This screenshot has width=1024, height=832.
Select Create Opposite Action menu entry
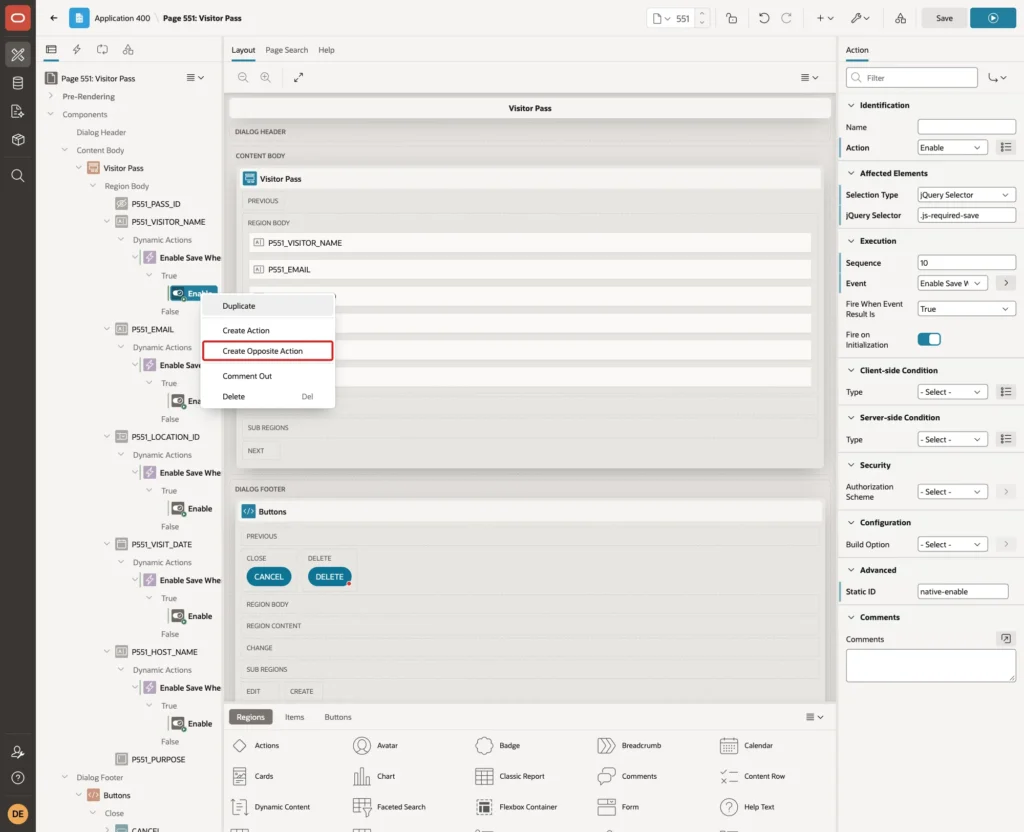[268, 351]
